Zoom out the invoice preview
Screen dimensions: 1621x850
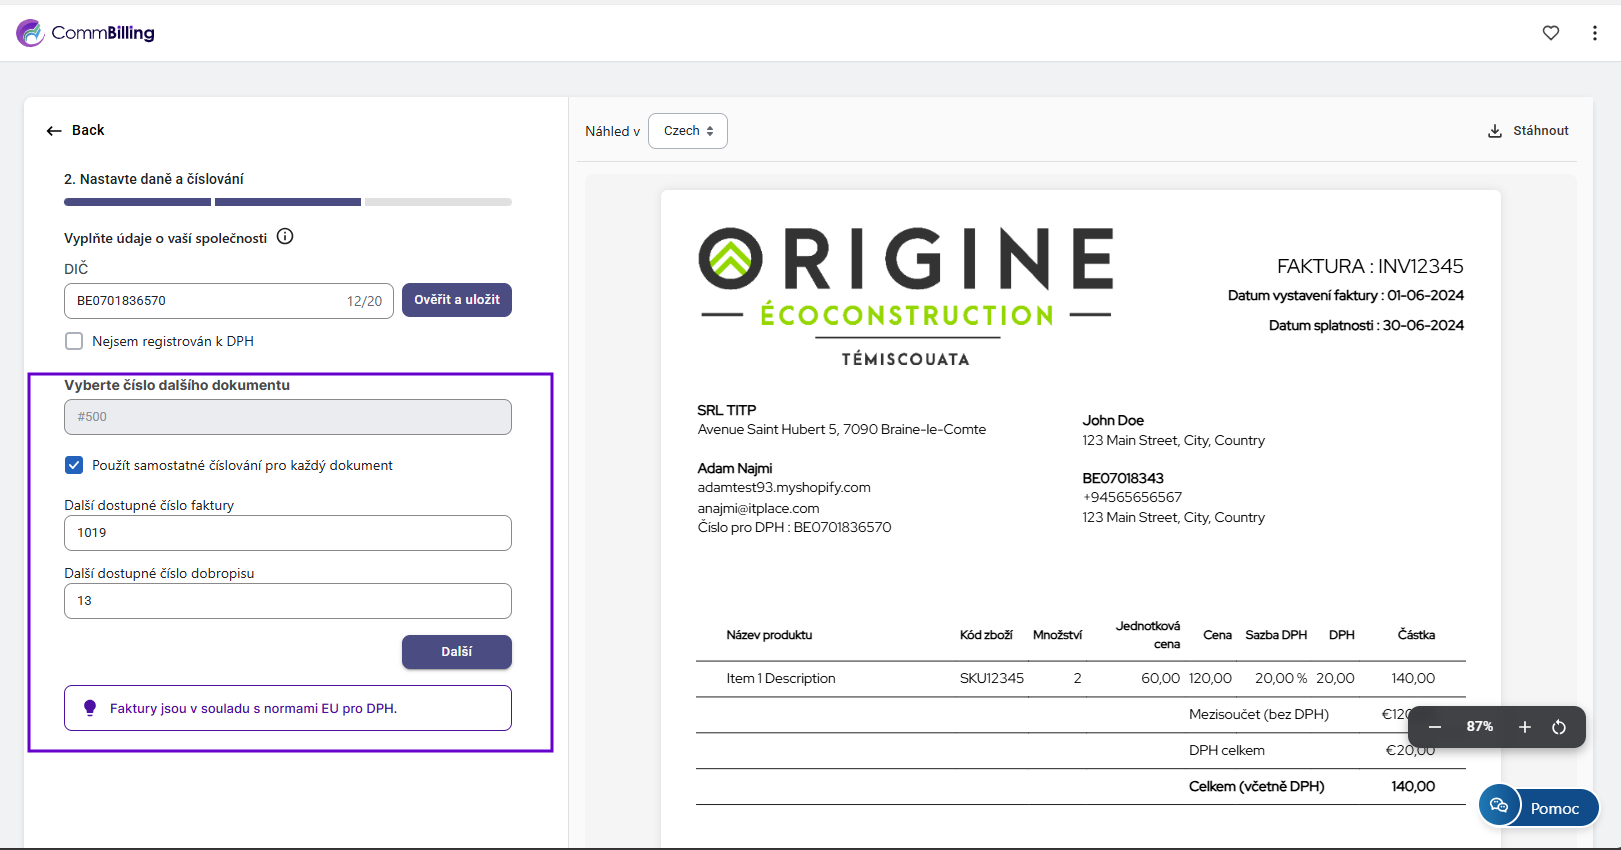(x=1435, y=727)
